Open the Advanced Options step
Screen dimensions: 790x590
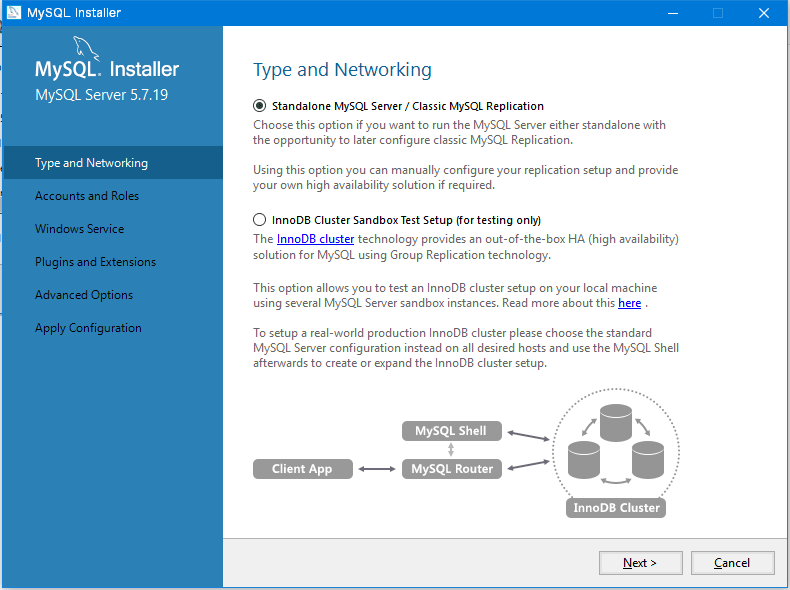click(84, 295)
